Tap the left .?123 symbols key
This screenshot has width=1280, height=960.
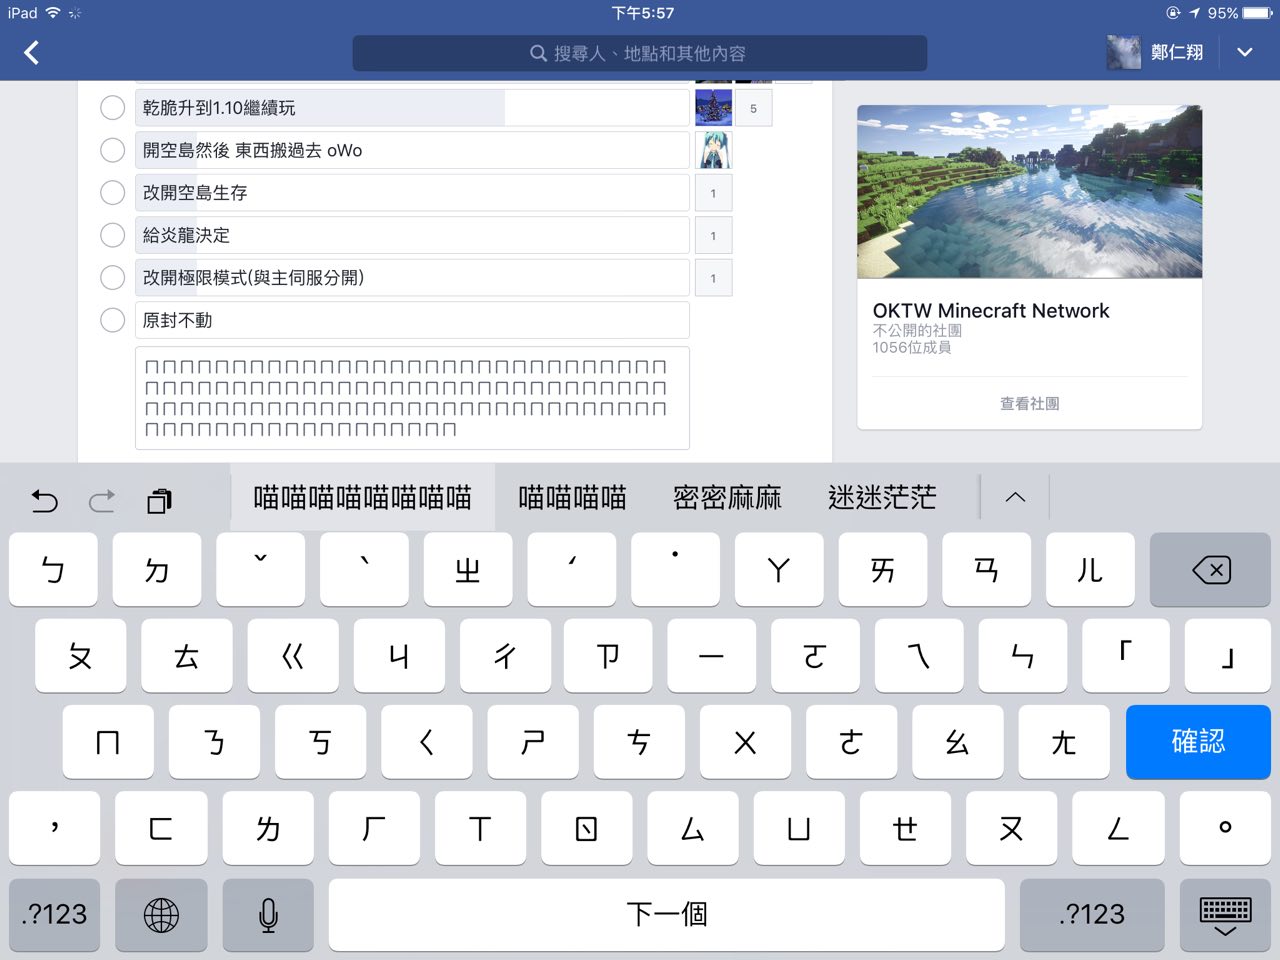(55, 915)
